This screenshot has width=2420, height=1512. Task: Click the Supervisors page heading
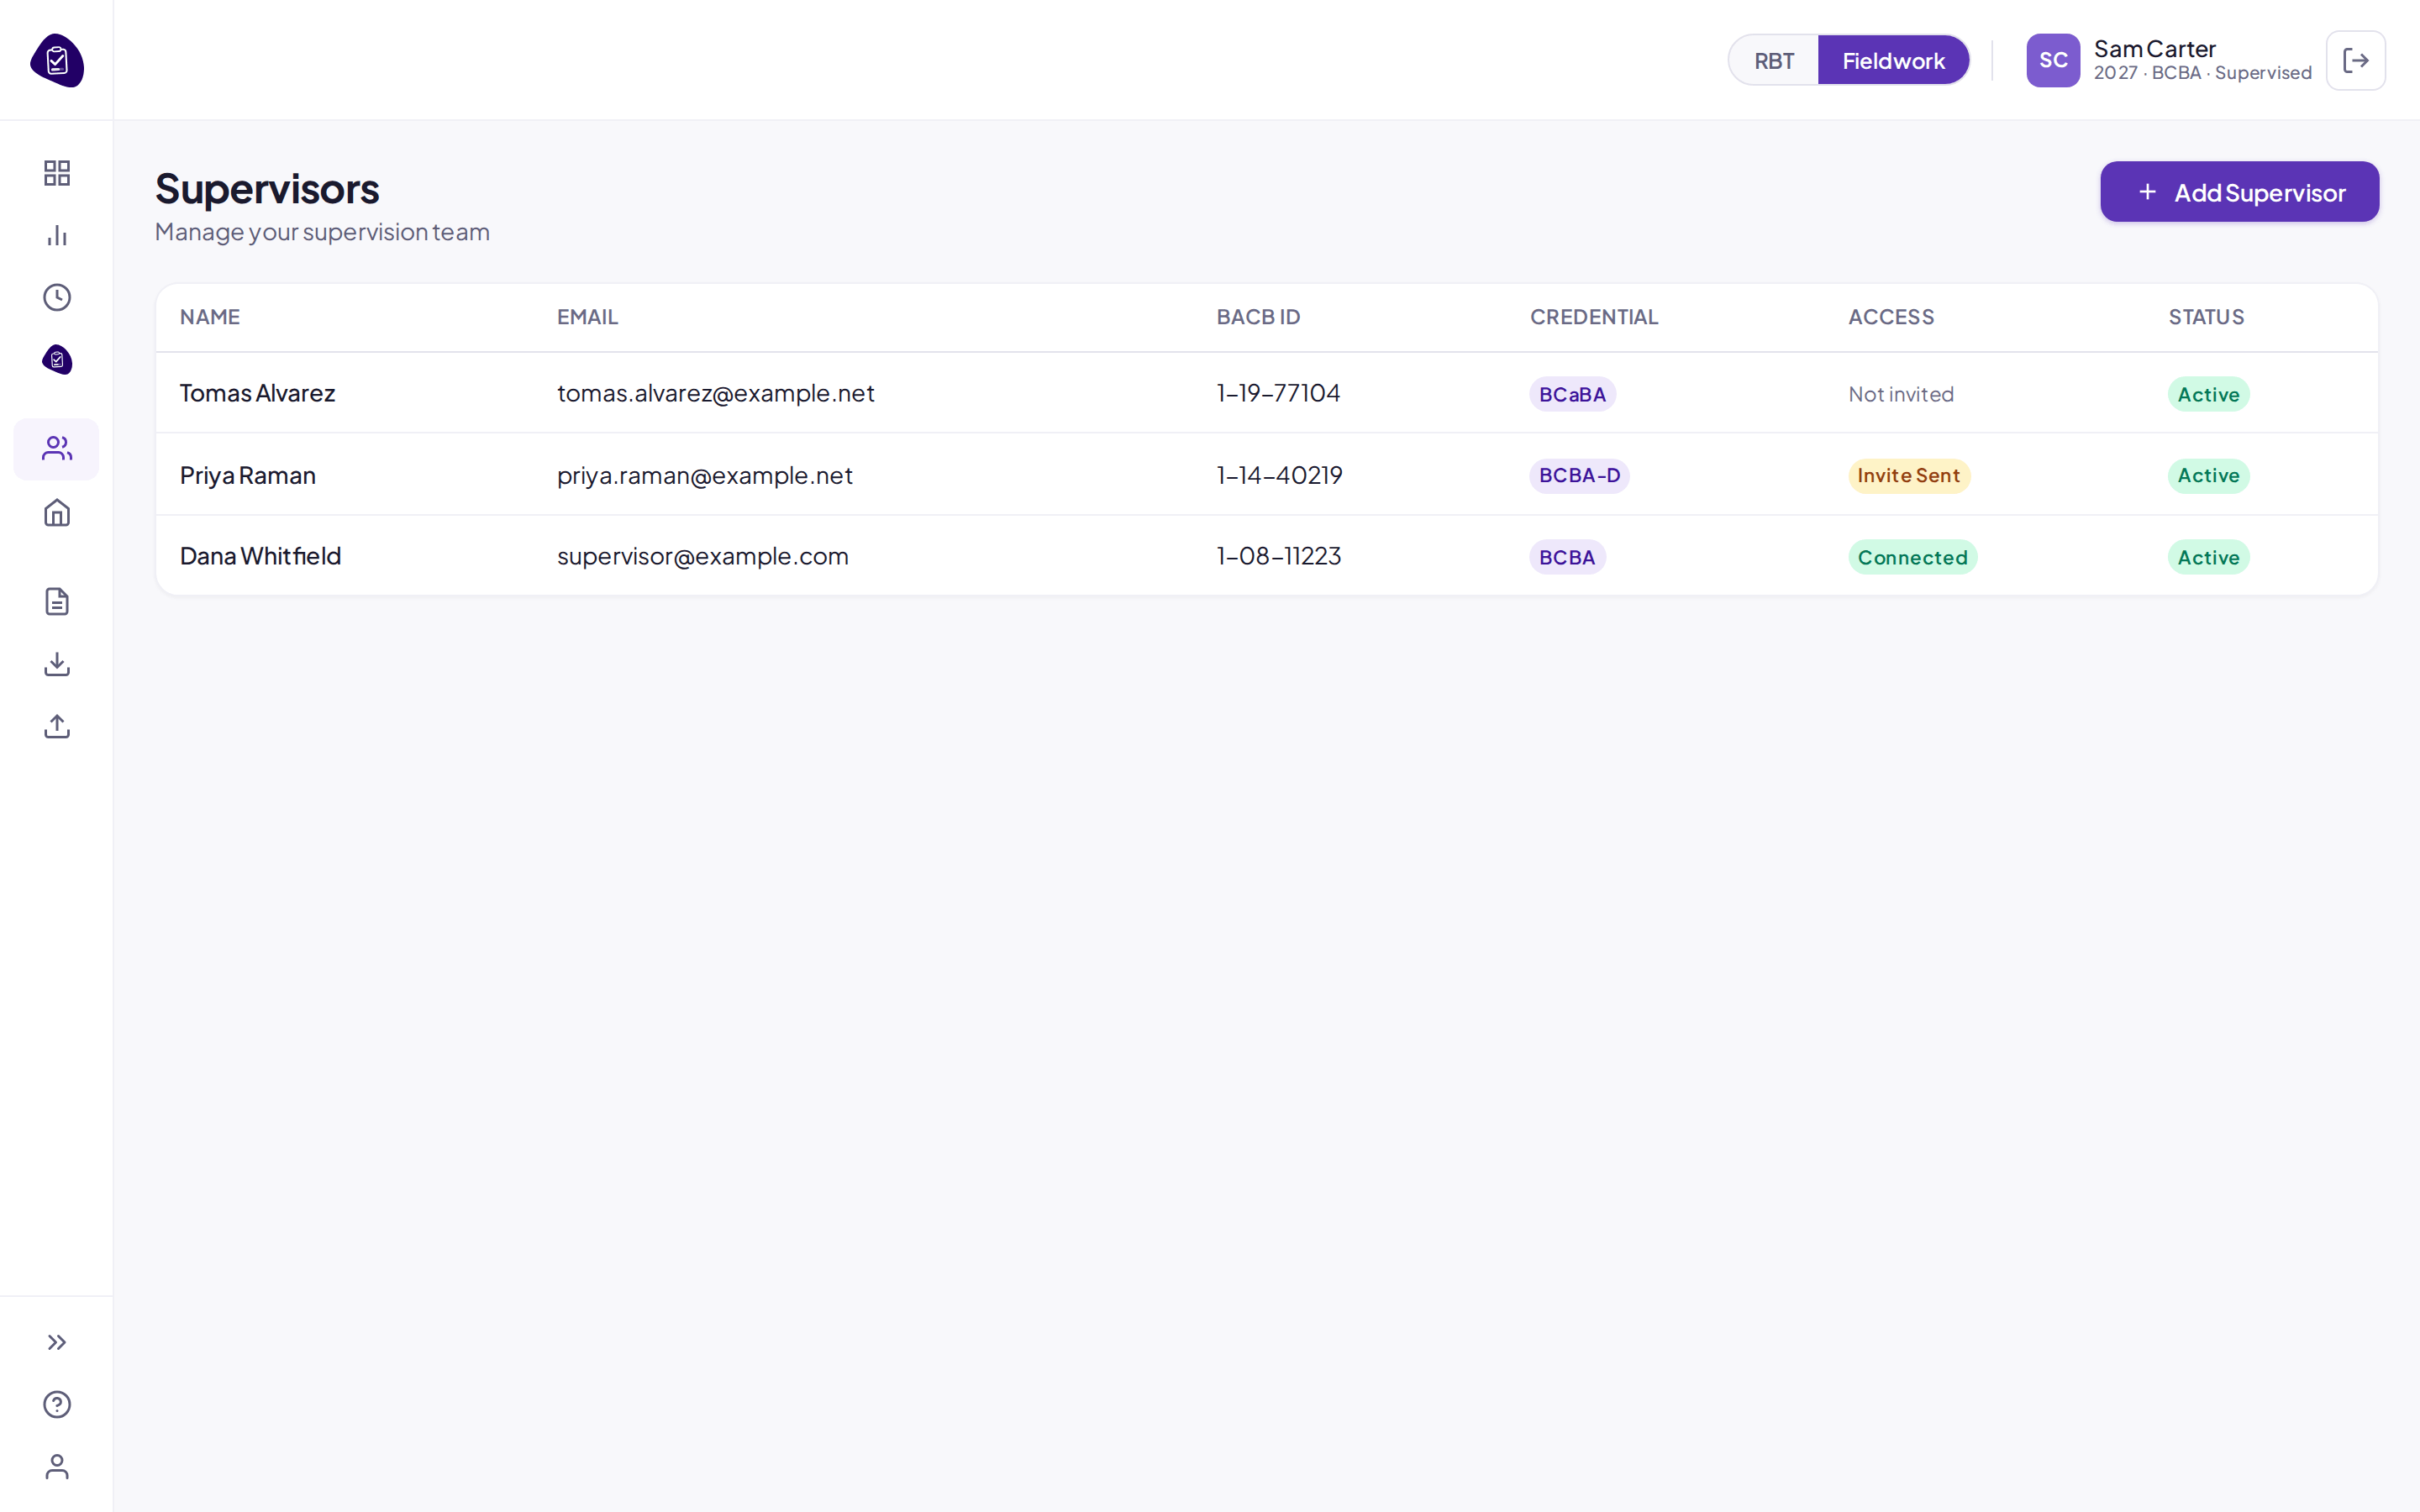[267, 189]
